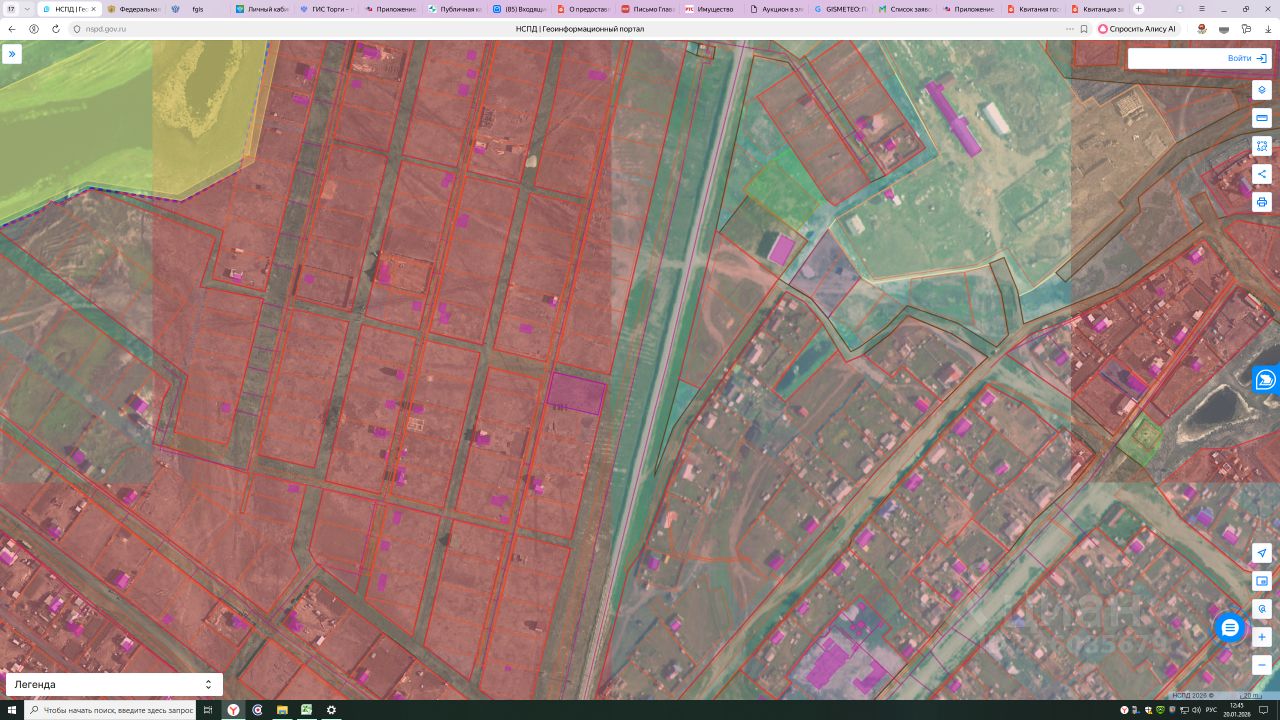Click the Windows taskbar search box
The width and height of the screenshot is (1280, 720).
click(x=110, y=710)
